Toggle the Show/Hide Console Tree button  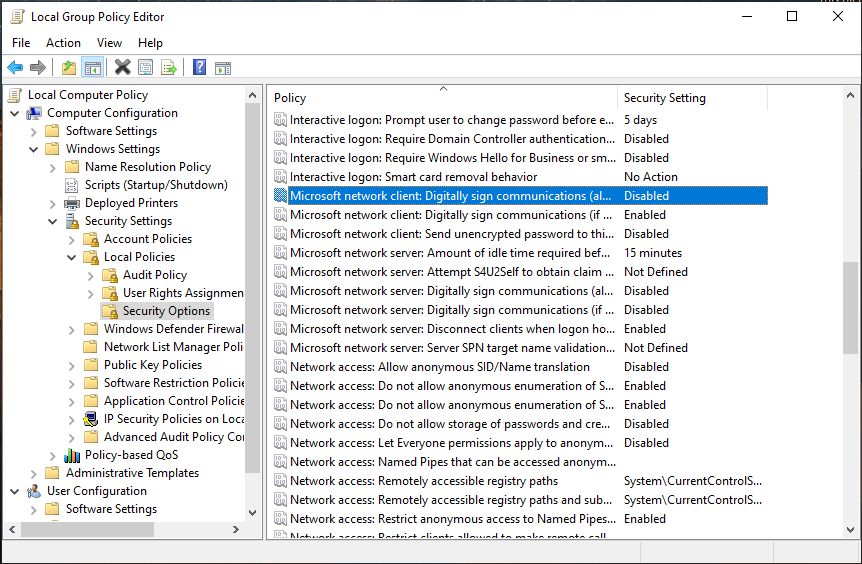pyautogui.click(x=92, y=68)
